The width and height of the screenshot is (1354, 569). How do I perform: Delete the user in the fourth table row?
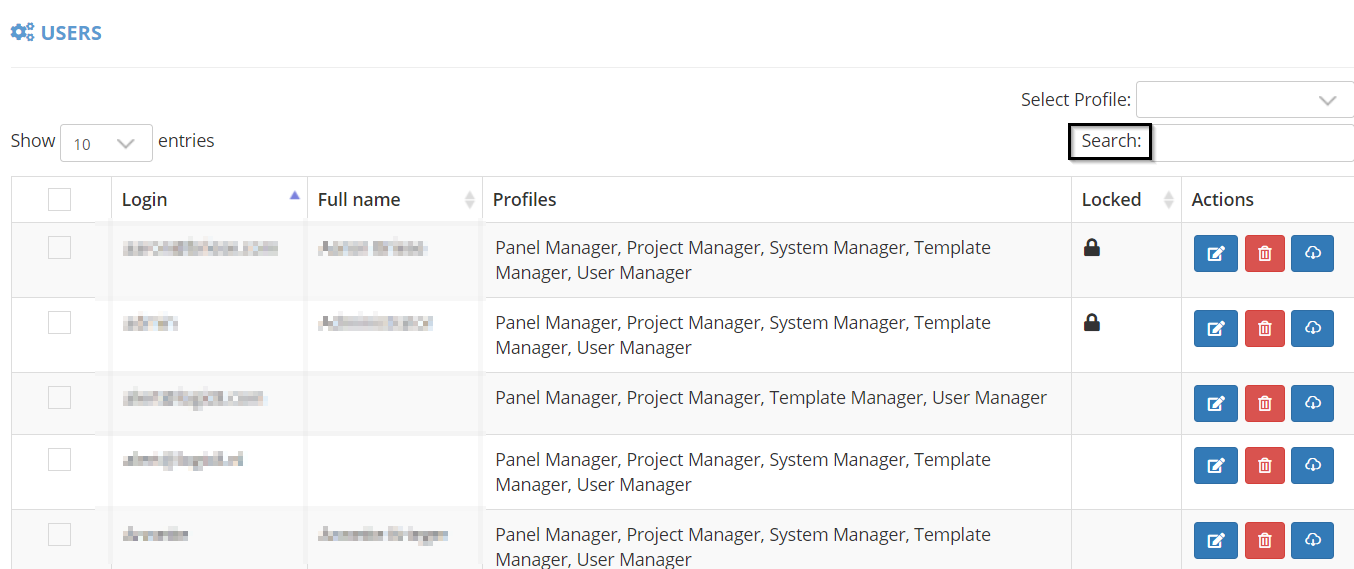(1264, 465)
